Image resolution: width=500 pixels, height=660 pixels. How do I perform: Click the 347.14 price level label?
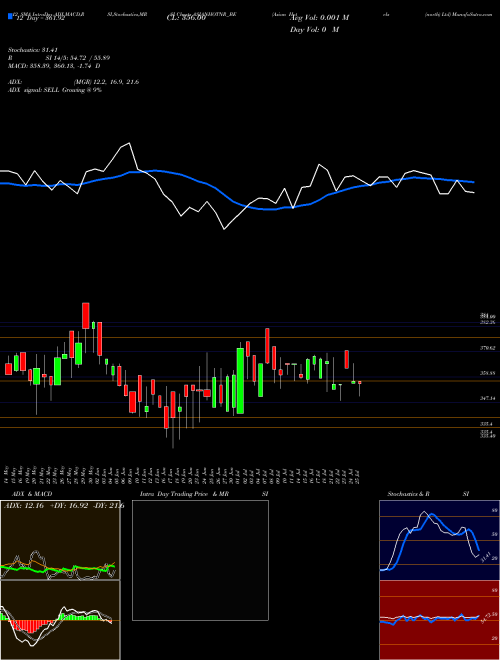click(x=490, y=398)
